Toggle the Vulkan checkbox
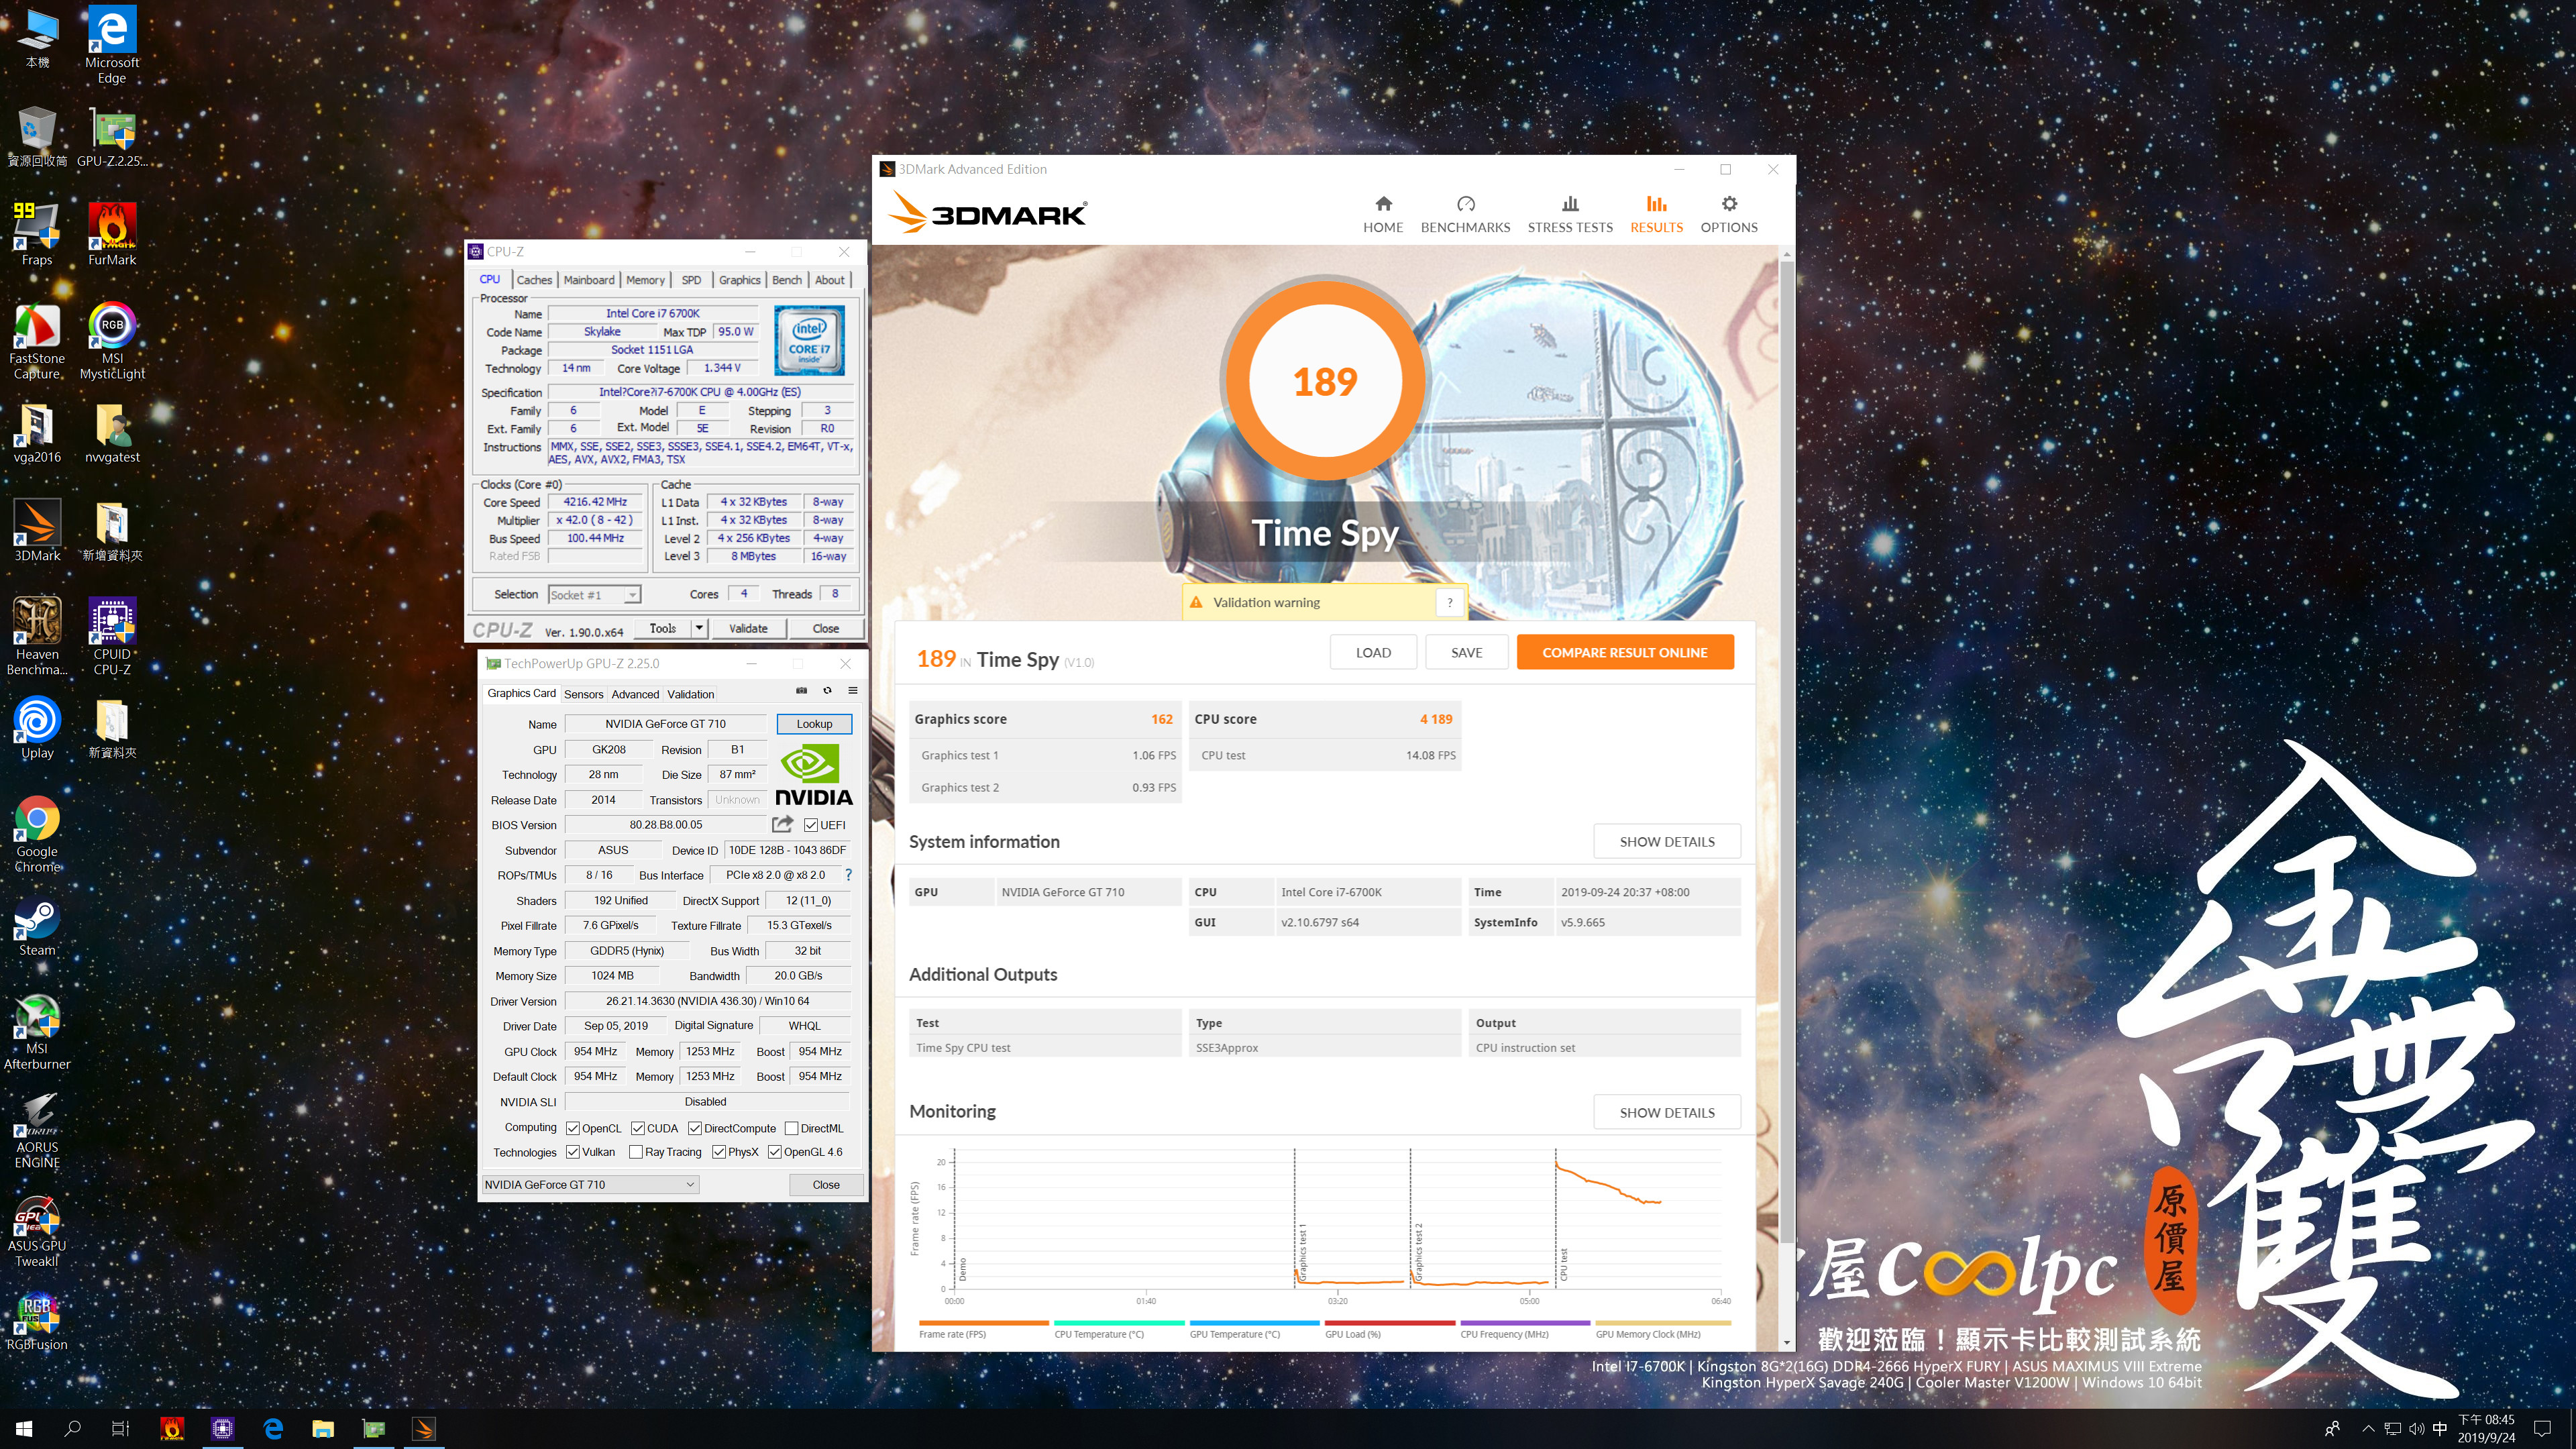The width and height of the screenshot is (2576, 1449). point(573,1152)
